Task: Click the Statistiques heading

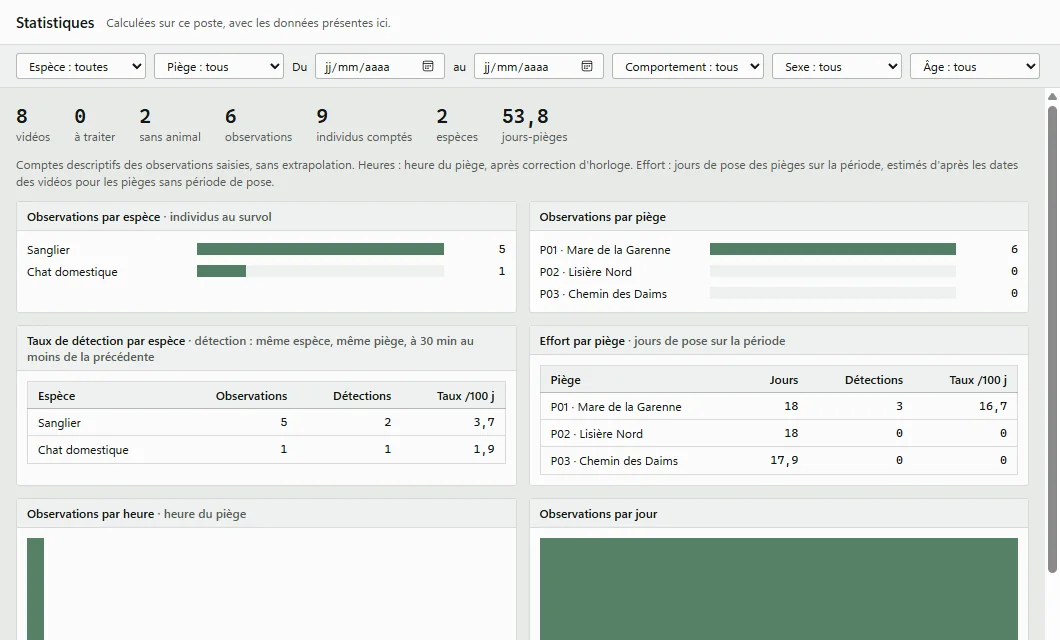Action: click(55, 23)
